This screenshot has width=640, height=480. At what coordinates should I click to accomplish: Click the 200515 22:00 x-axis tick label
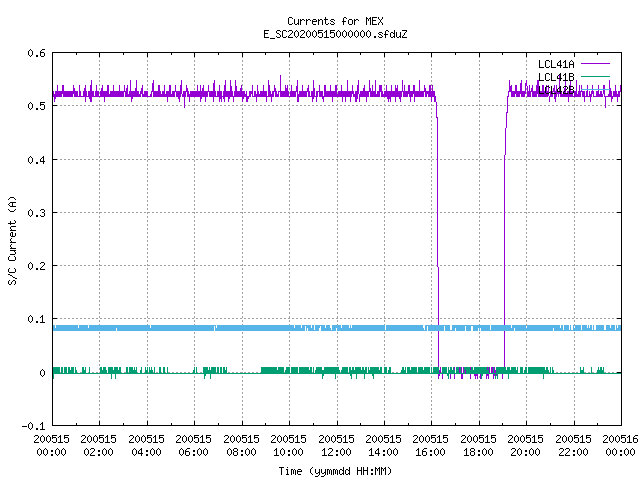point(573,446)
